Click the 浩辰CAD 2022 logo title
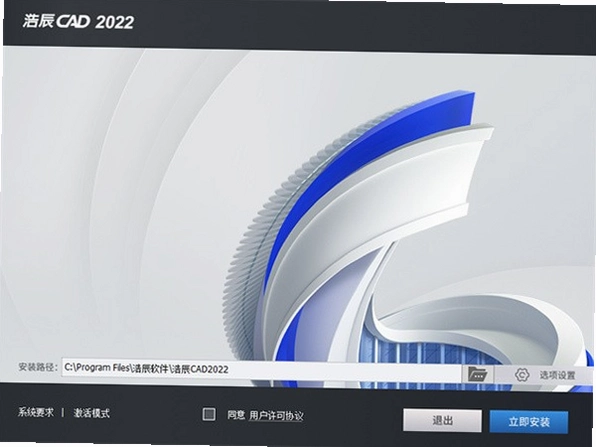The height and width of the screenshot is (447, 596). click(x=78, y=22)
